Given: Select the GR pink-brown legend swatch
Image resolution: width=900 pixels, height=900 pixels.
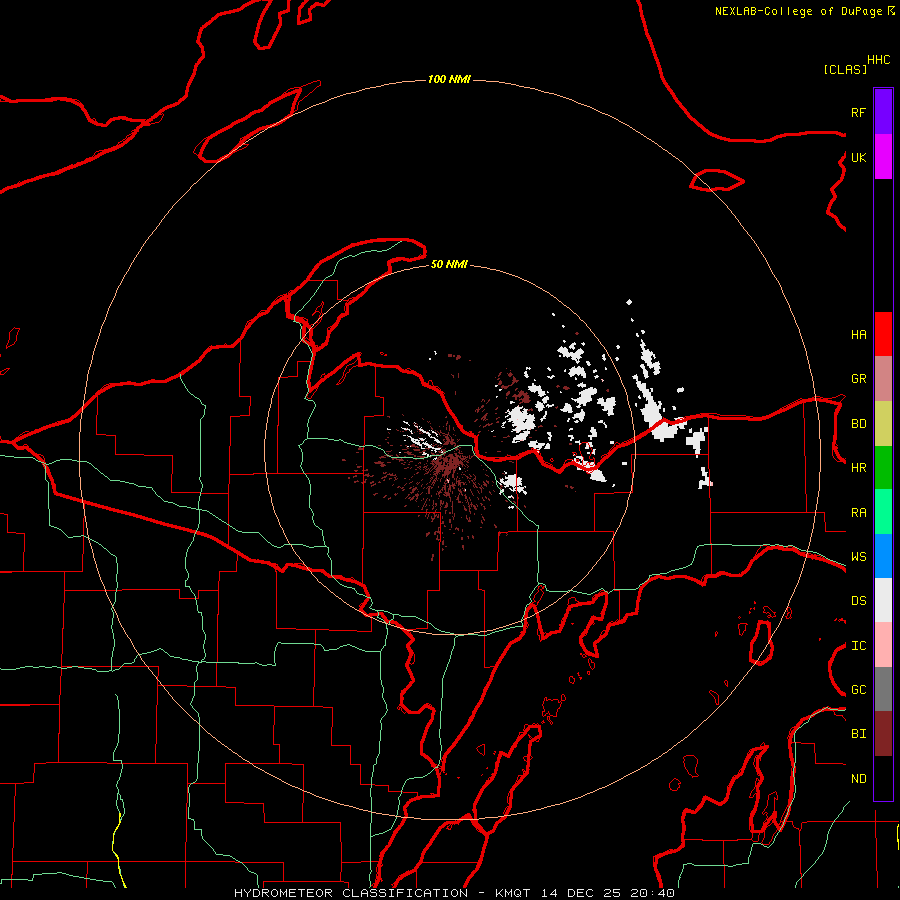Looking at the screenshot, I should tap(883, 379).
